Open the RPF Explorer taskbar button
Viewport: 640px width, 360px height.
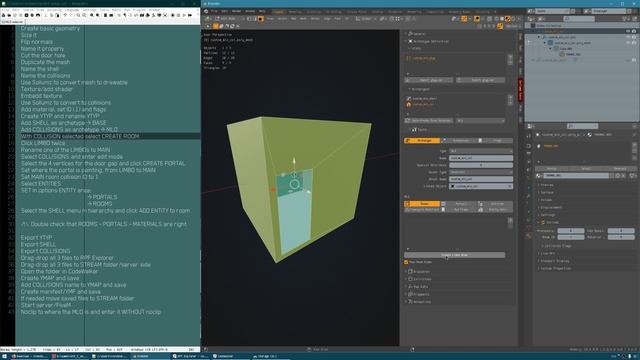tap(190, 356)
